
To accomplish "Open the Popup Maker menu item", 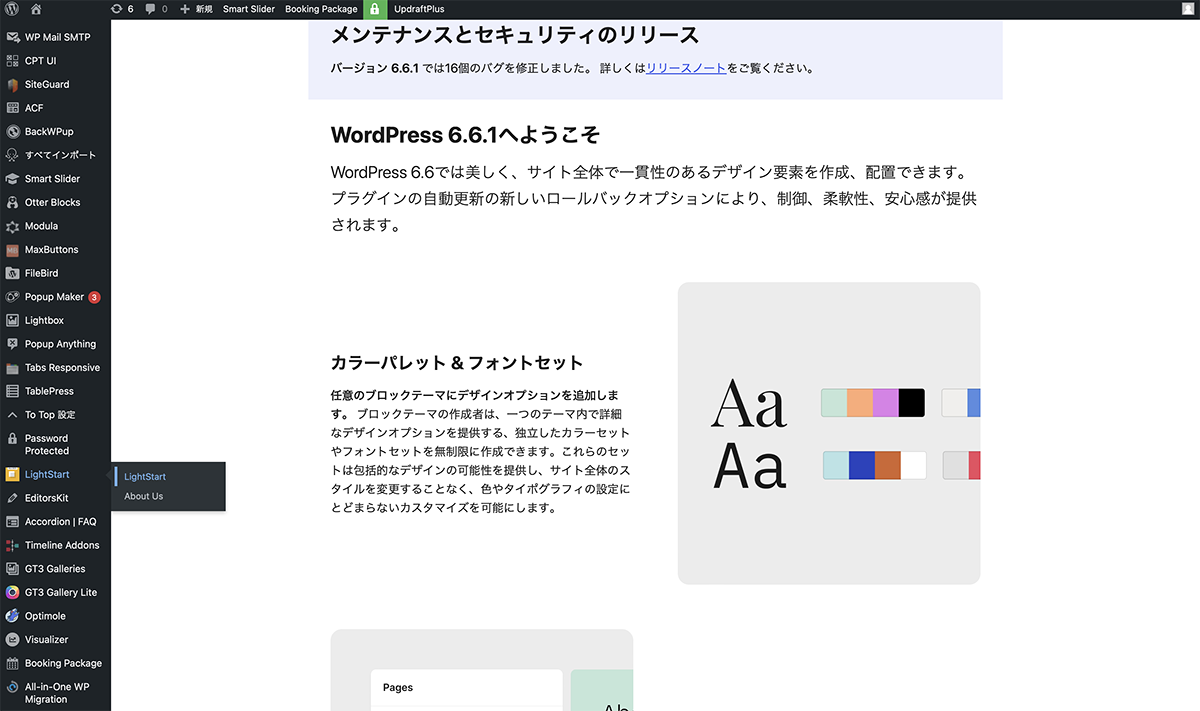I will (54, 297).
